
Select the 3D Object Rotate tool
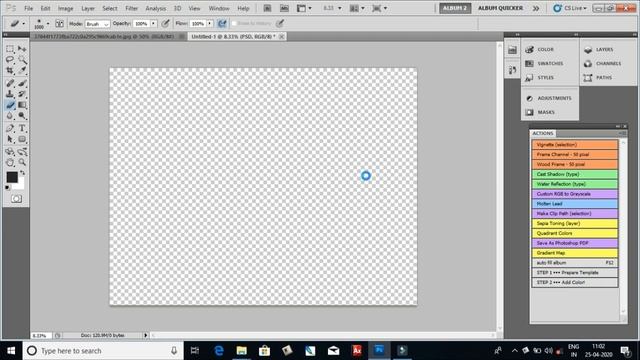[x=10, y=152]
